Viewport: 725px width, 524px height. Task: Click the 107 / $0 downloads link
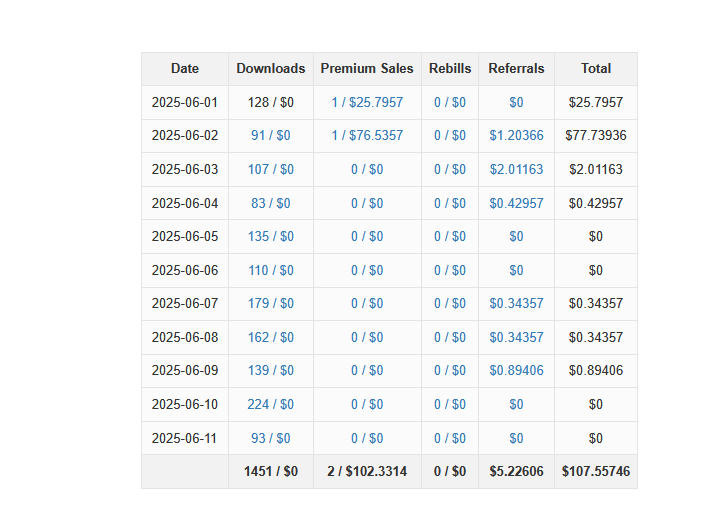click(x=270, y=169)
